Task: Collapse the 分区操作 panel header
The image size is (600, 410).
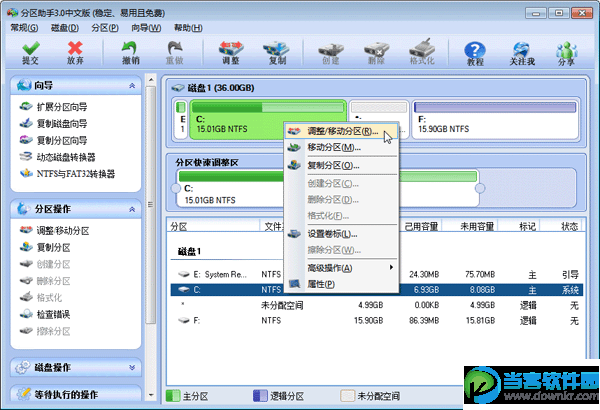Action: 76,209
